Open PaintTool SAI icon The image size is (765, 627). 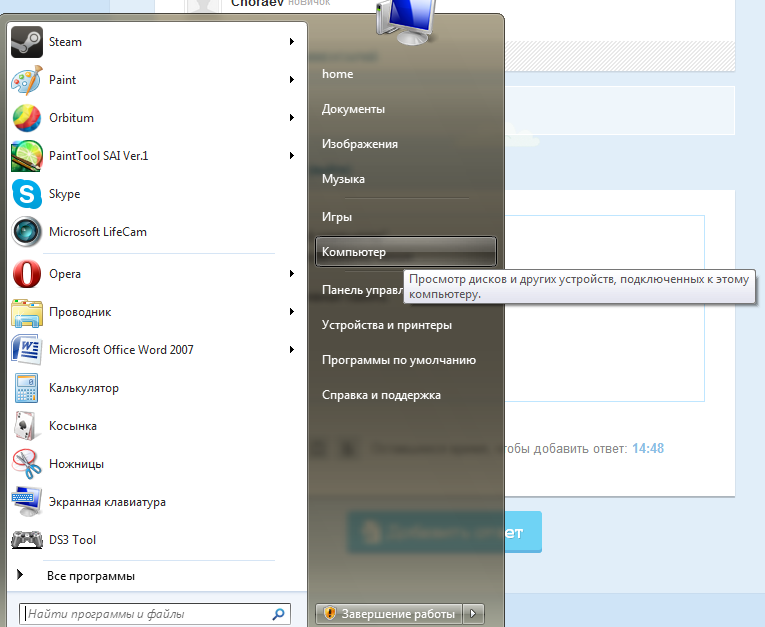[27, 156]
